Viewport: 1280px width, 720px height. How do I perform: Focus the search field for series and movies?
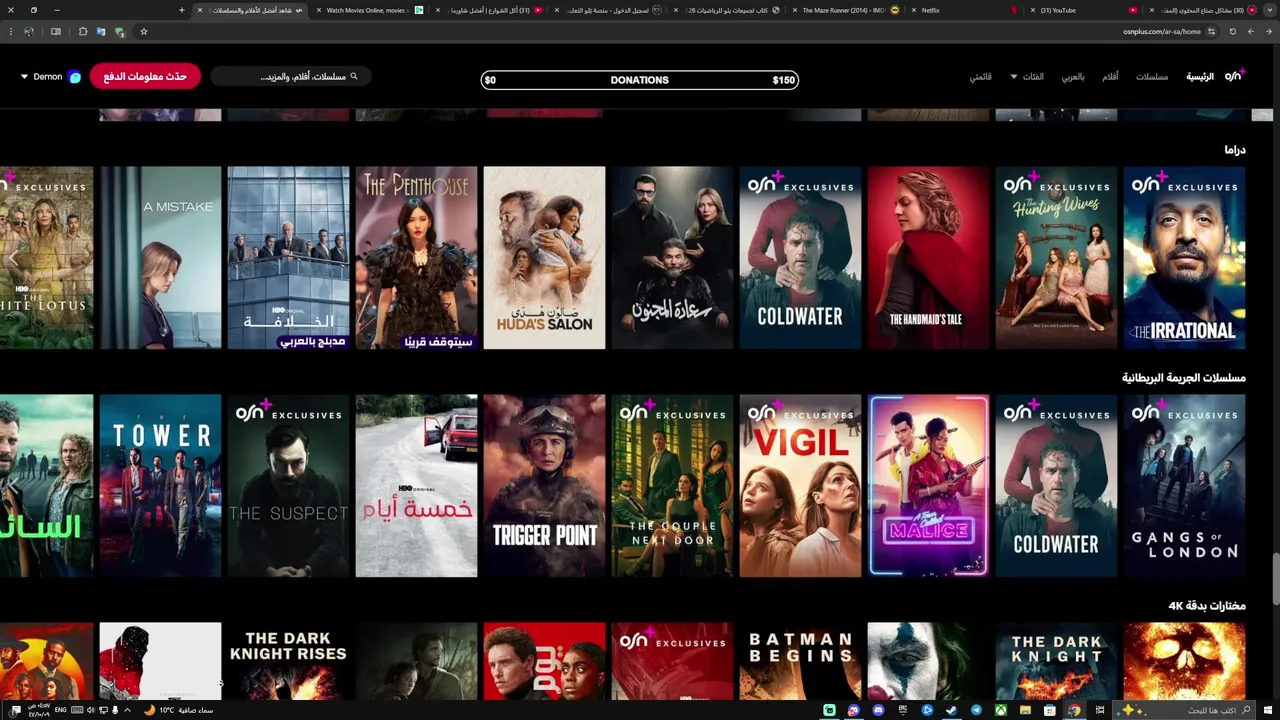pyautogui.click(x=290, y=76)
